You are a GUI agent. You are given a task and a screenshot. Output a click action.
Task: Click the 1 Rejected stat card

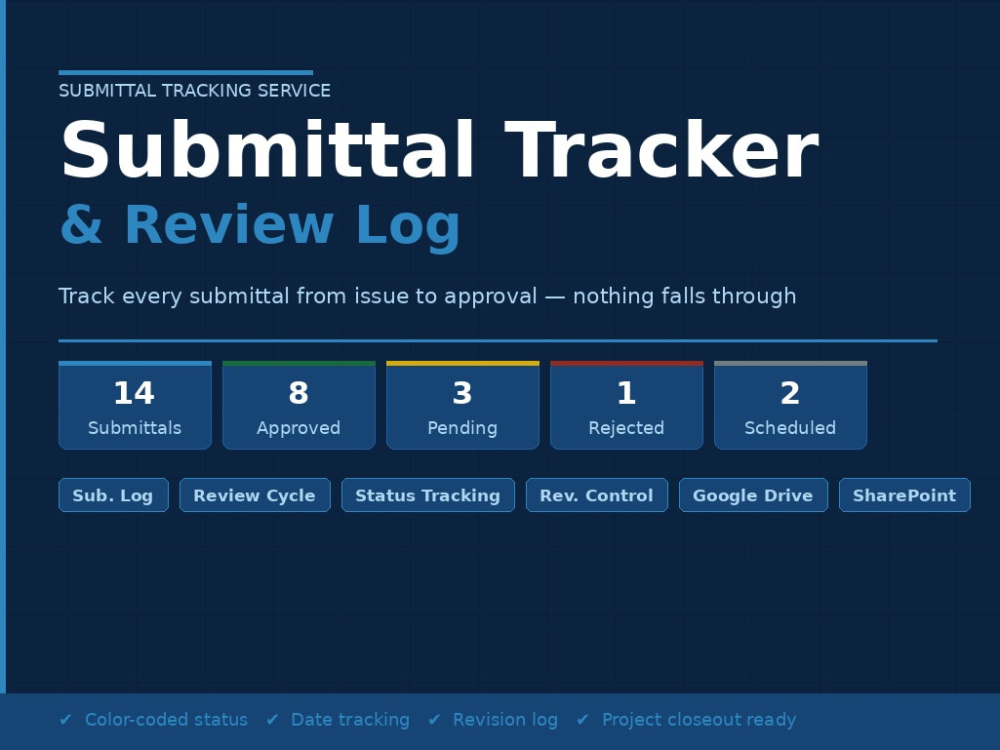pos(626,405)
